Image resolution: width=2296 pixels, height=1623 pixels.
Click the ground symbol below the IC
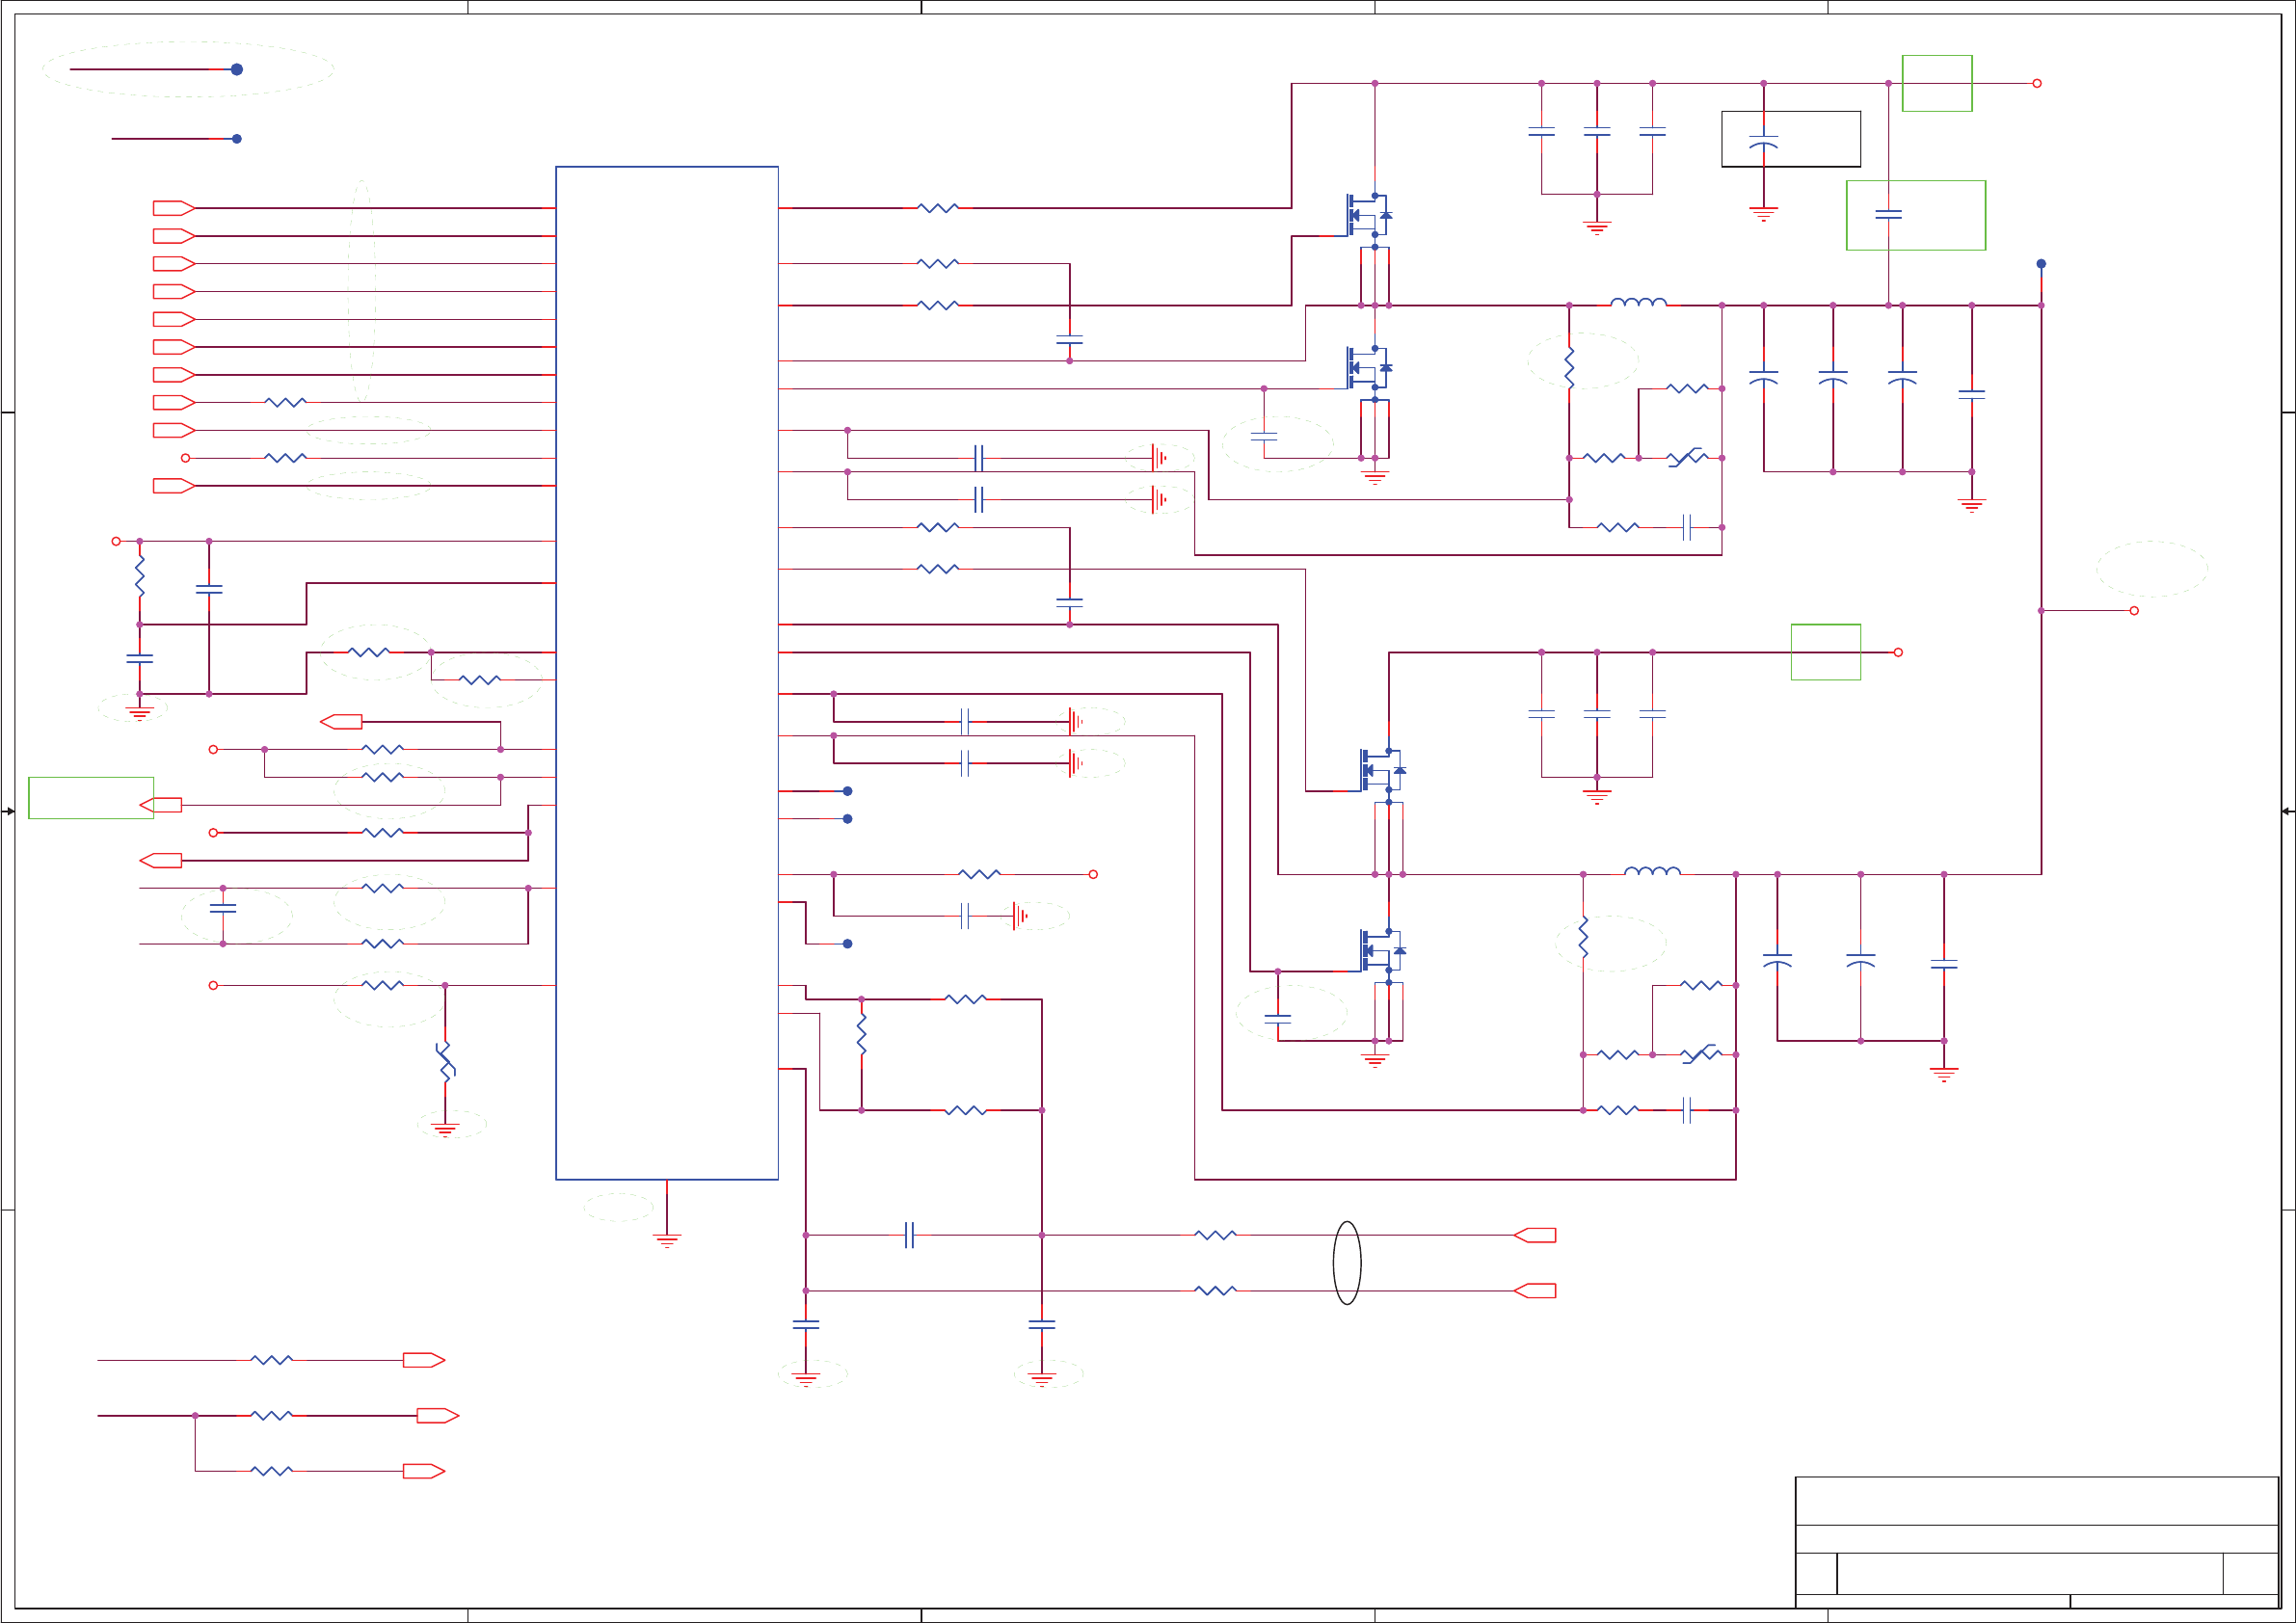pyautogui.click(x=667, y=1240)
